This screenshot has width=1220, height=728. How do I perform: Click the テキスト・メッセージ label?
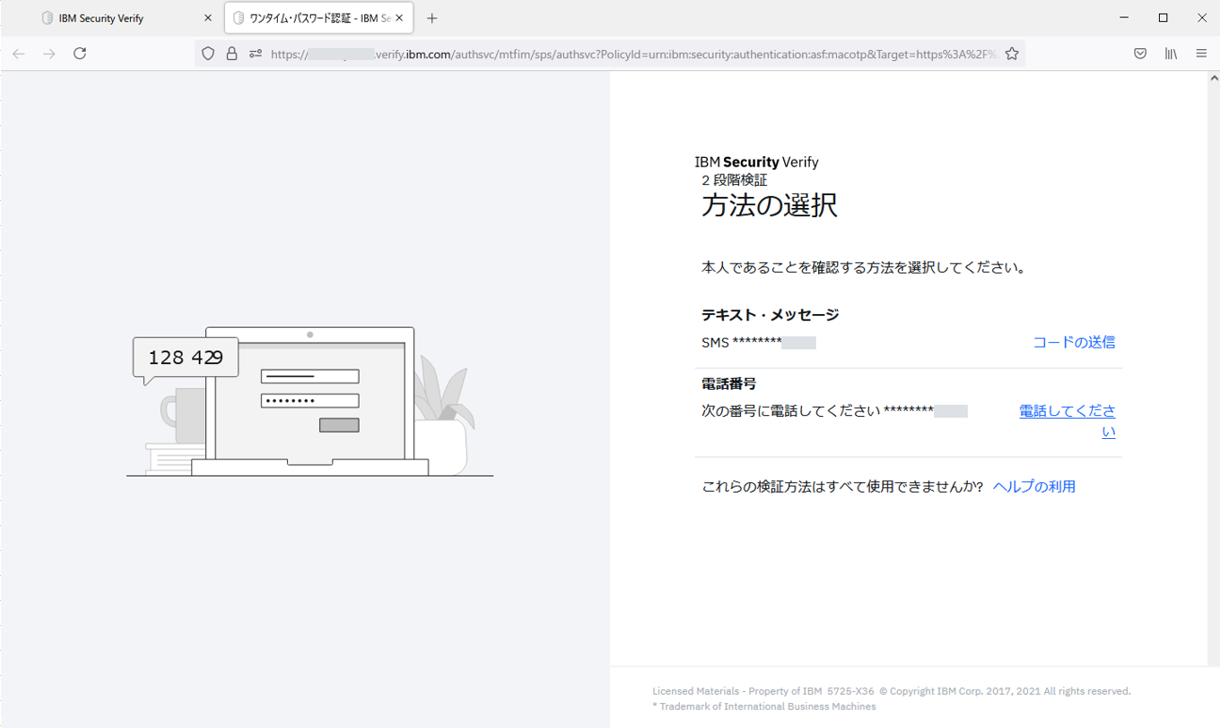(x=770, y=315)
